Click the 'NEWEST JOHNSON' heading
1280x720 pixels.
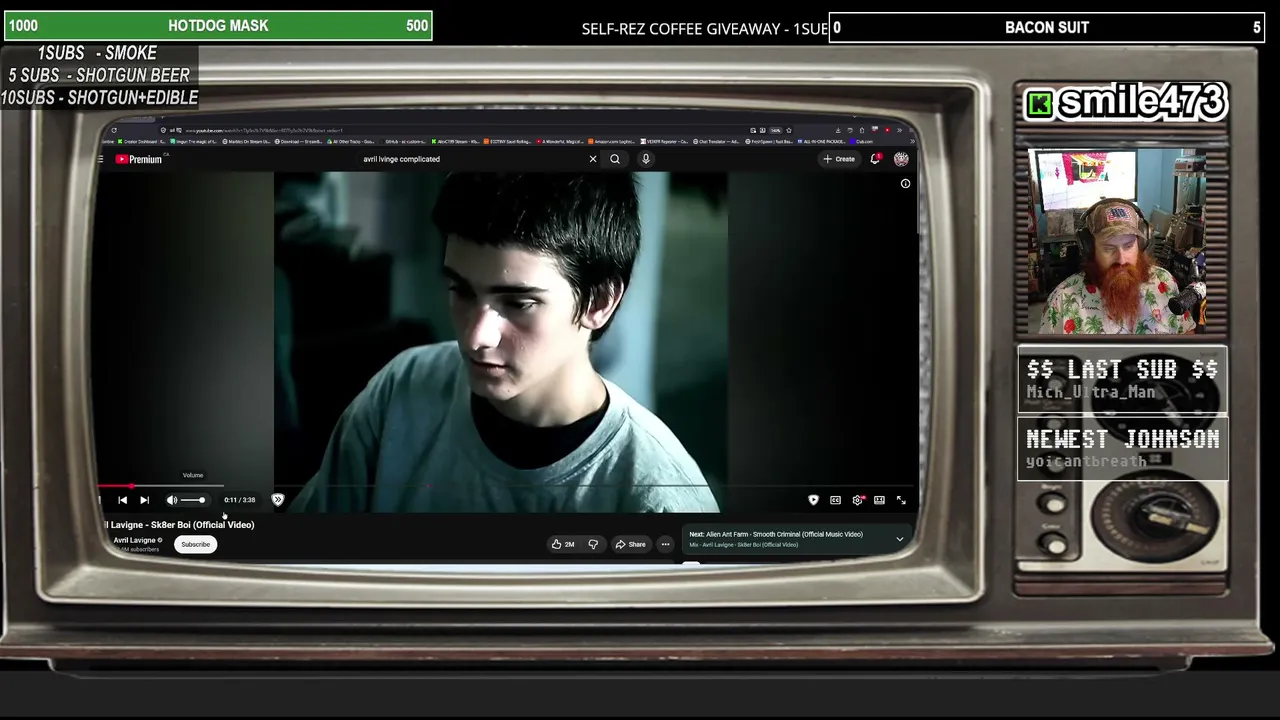(1122, 439)
